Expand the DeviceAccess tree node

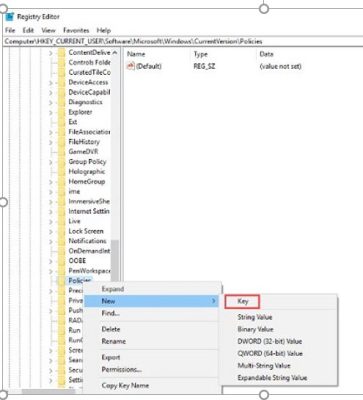click(x=51, y=83)
